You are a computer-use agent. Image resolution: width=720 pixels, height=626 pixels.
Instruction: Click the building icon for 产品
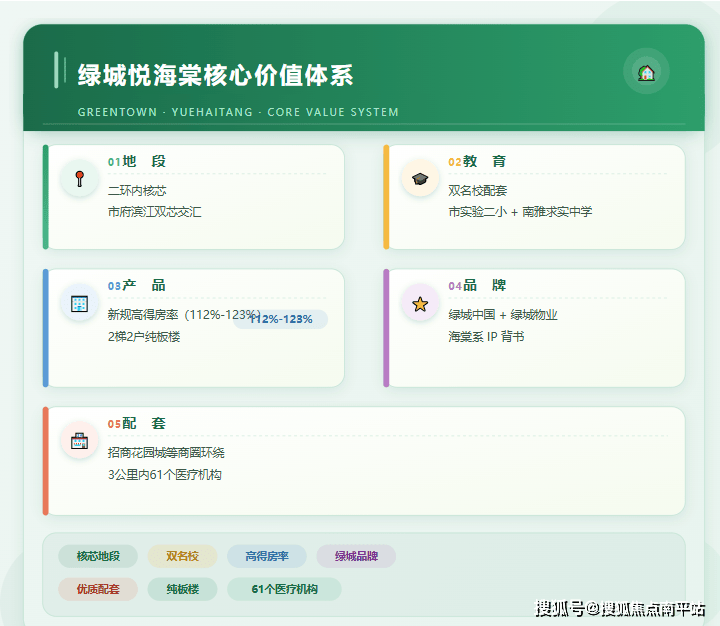pos(79,303)
